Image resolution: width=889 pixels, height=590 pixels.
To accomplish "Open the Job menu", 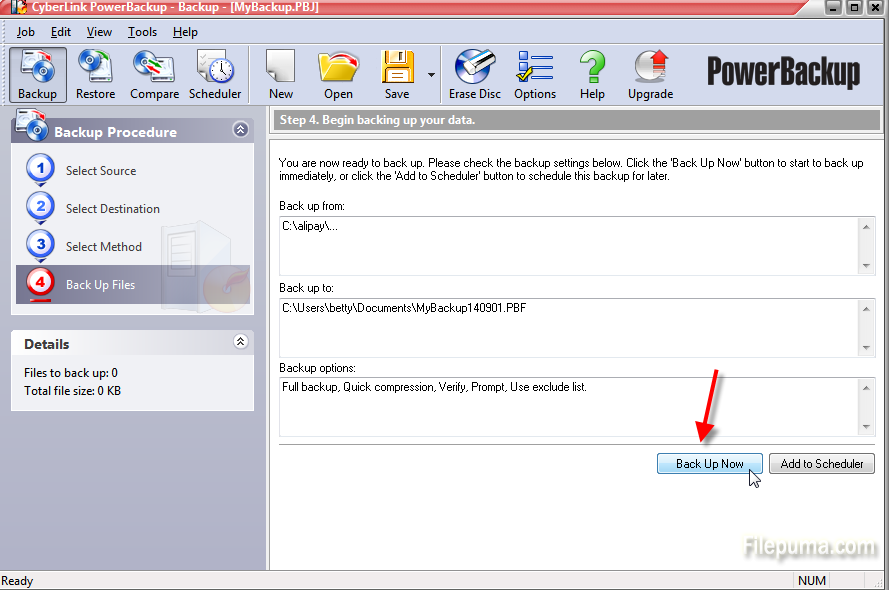I will (x=25, y=32).
